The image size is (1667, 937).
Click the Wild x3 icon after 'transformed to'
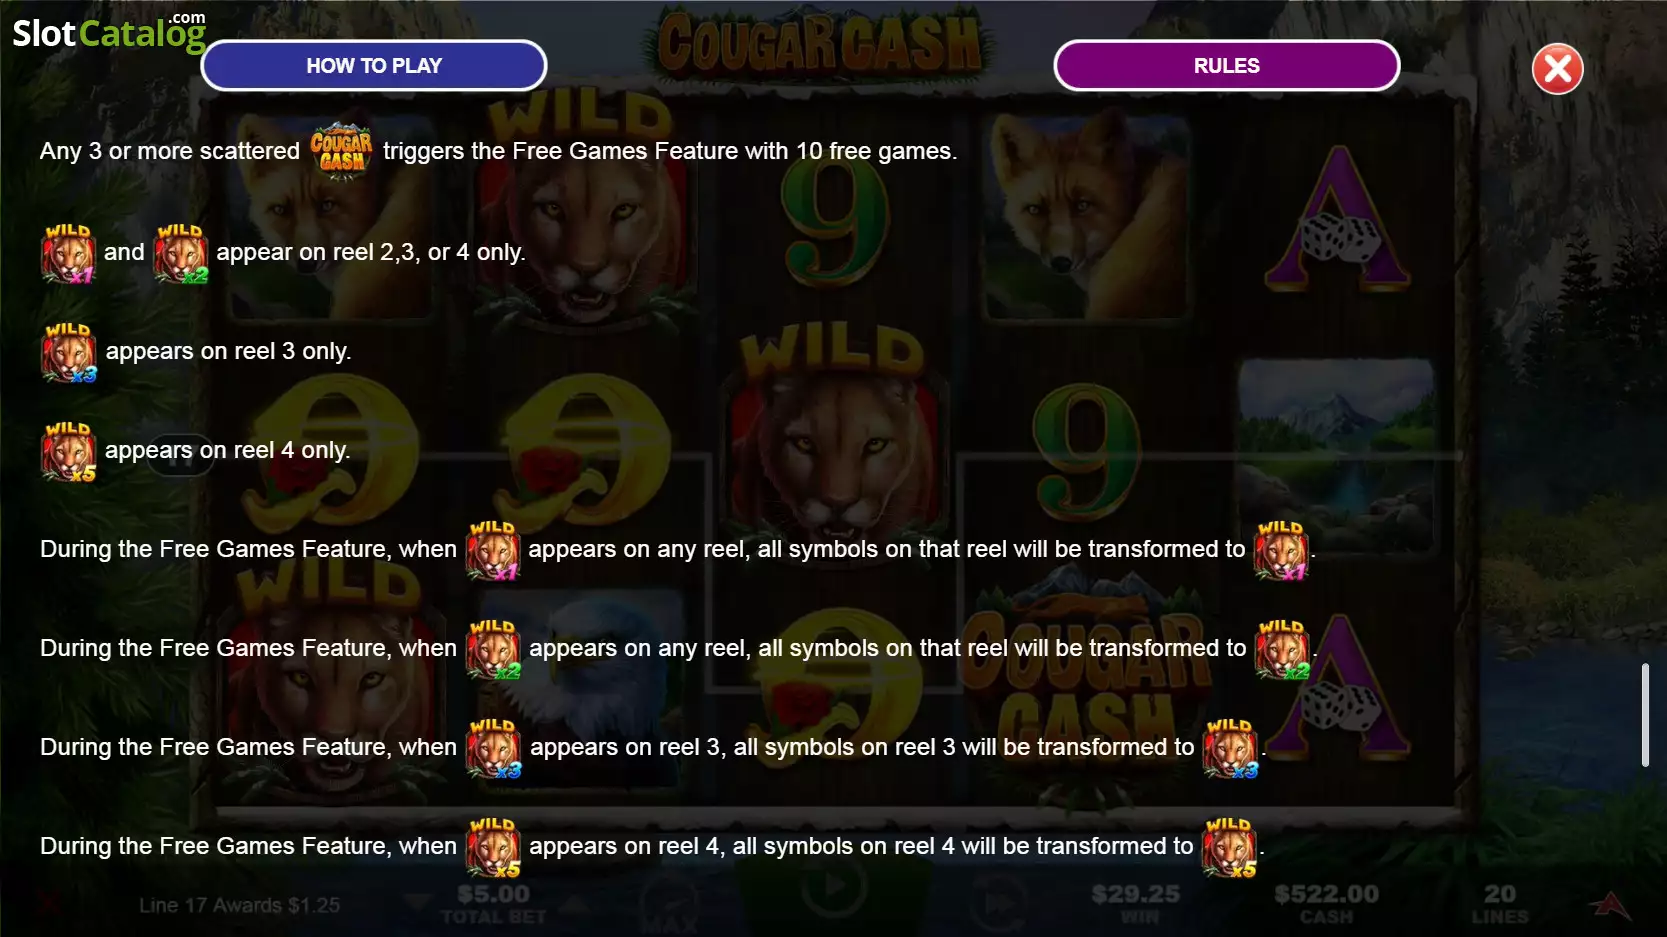coord(1230,749)
